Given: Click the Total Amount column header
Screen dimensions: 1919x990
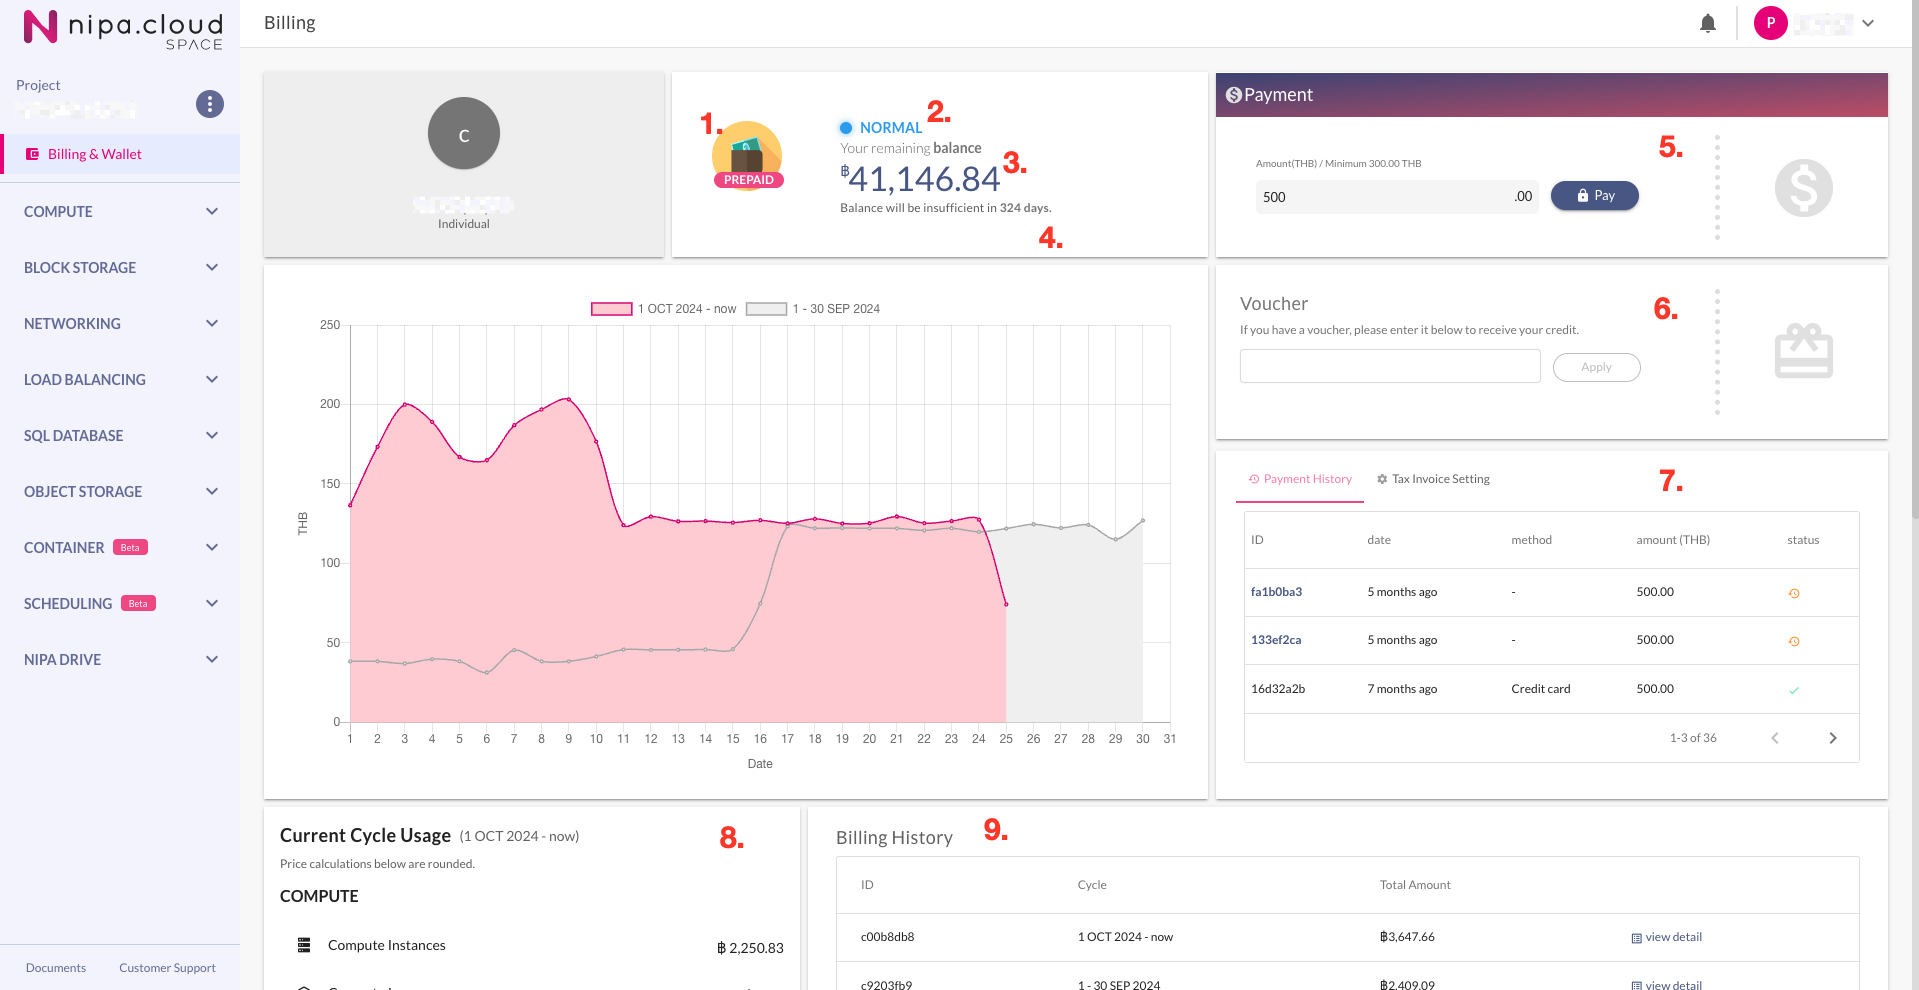Looking at the screenshot, I should pos(1415,885).
